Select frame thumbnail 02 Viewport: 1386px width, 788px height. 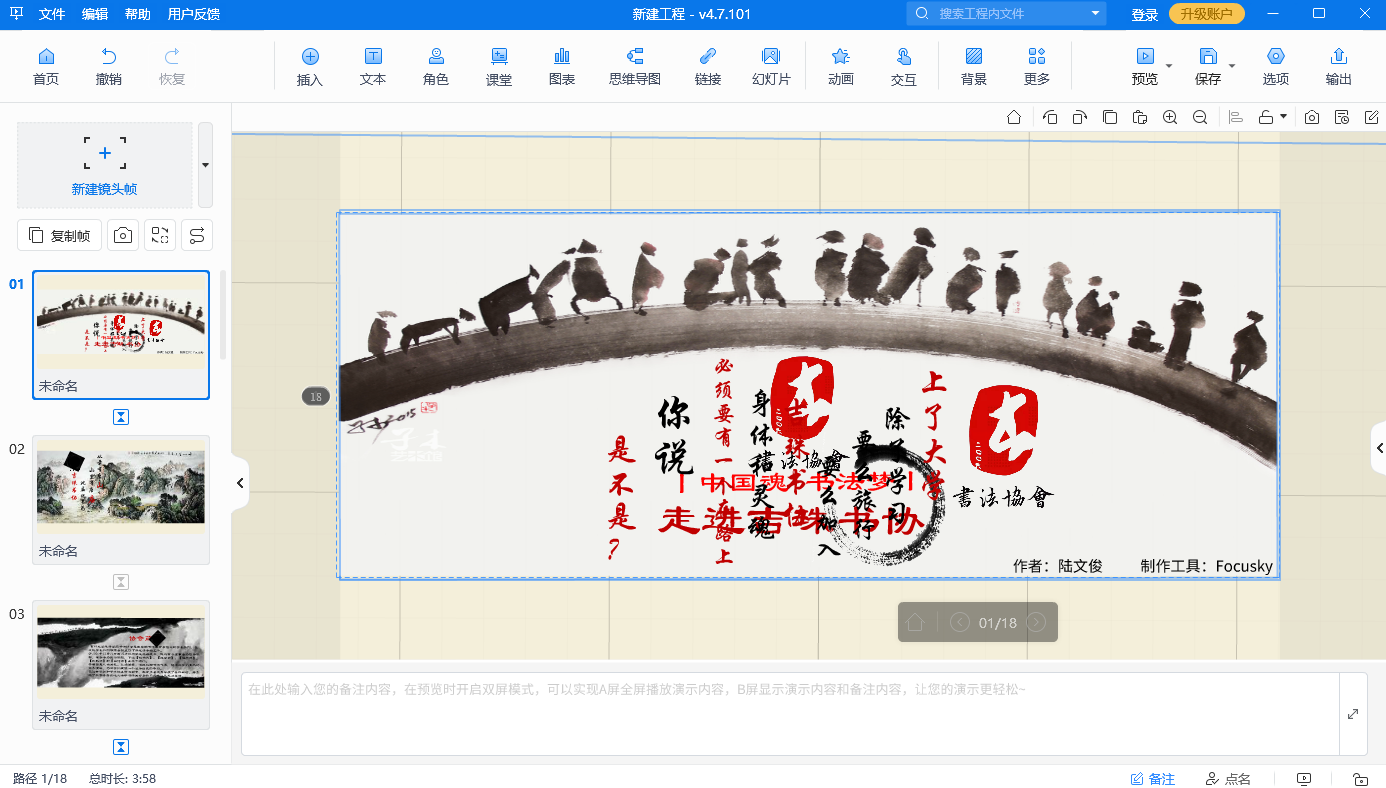click(121, 500)
